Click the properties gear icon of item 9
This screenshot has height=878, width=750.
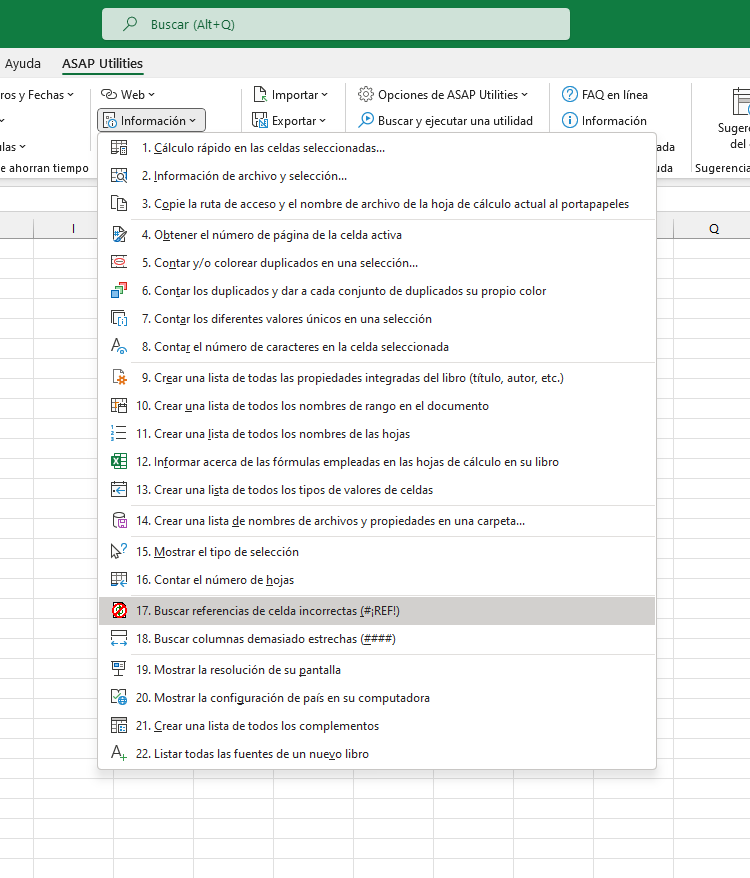pos(119,378)
